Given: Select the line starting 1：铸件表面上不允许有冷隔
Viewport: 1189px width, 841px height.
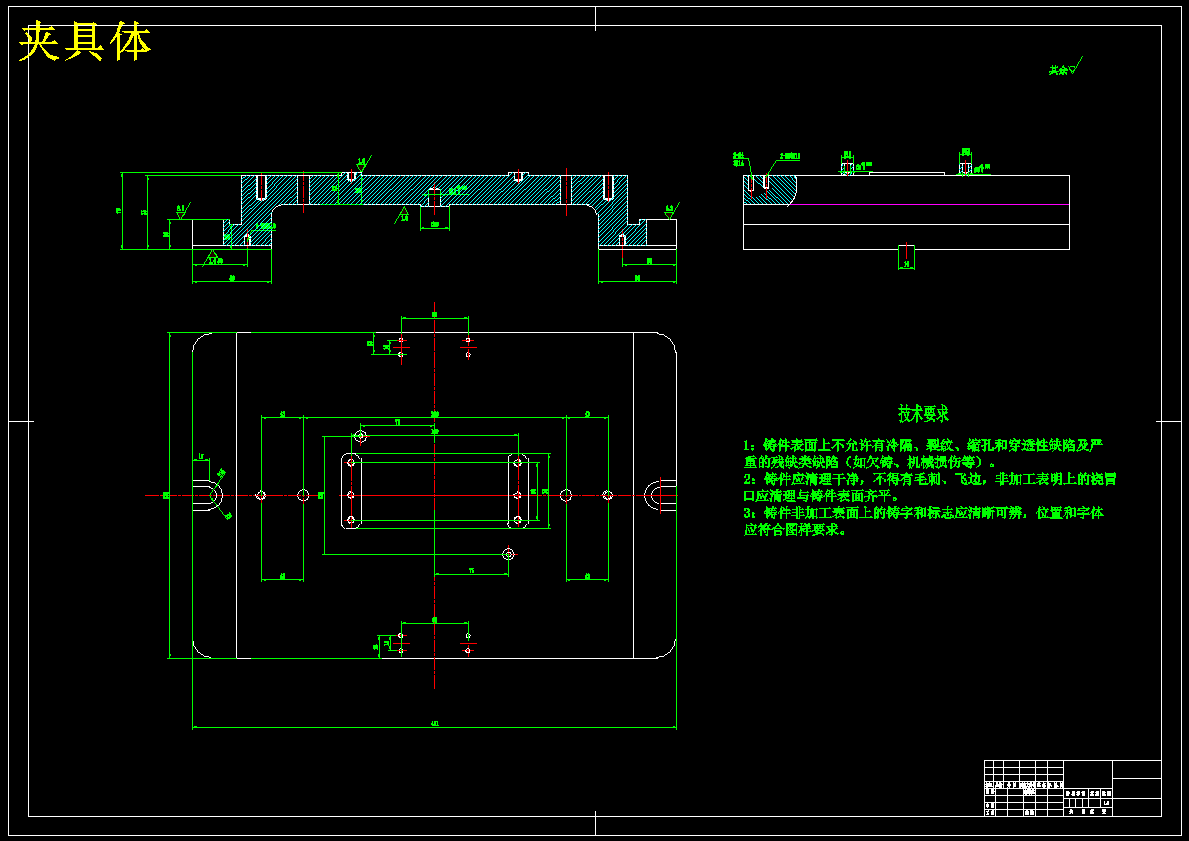Looking at the screenshot, I should pos(924,445).
